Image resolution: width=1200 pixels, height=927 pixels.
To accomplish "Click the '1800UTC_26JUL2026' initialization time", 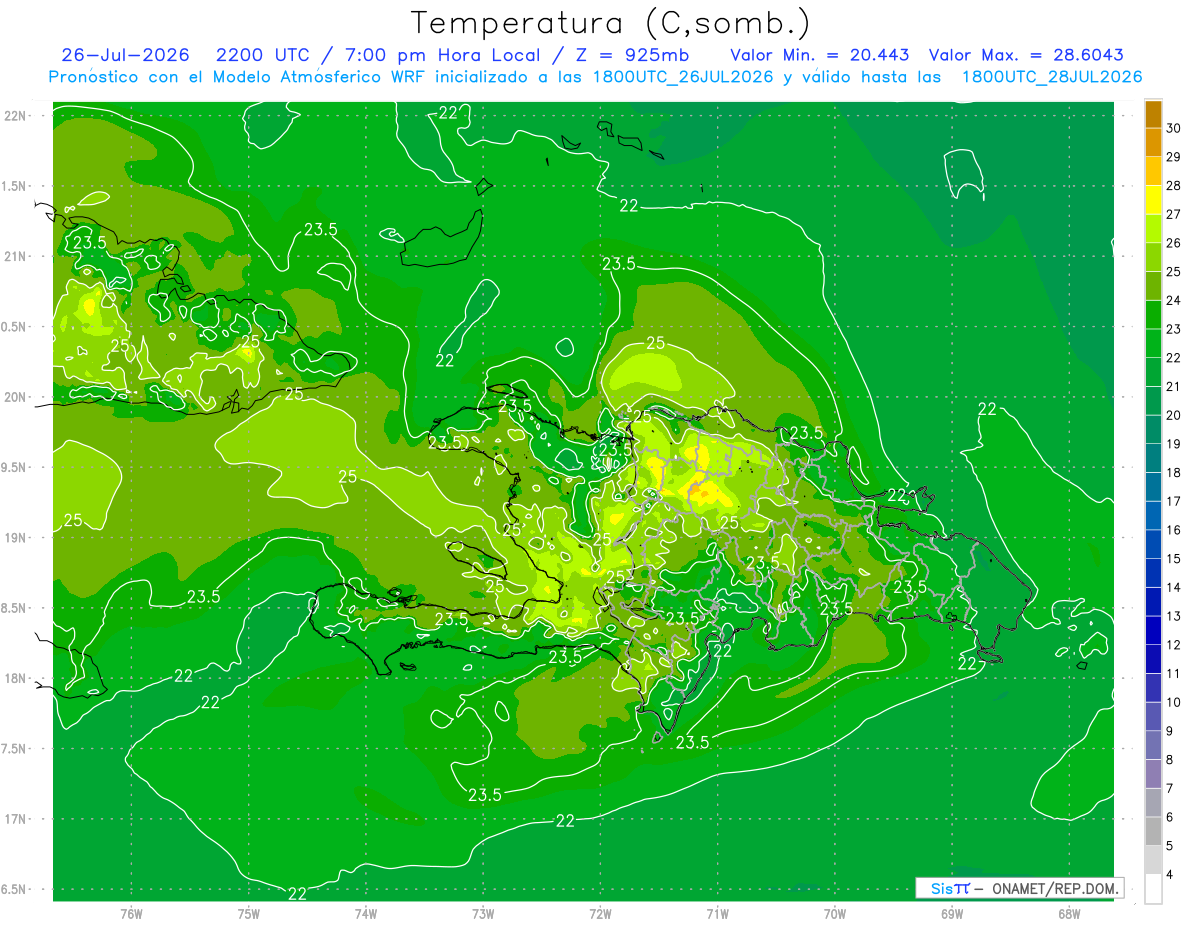I will pos(684,77).
